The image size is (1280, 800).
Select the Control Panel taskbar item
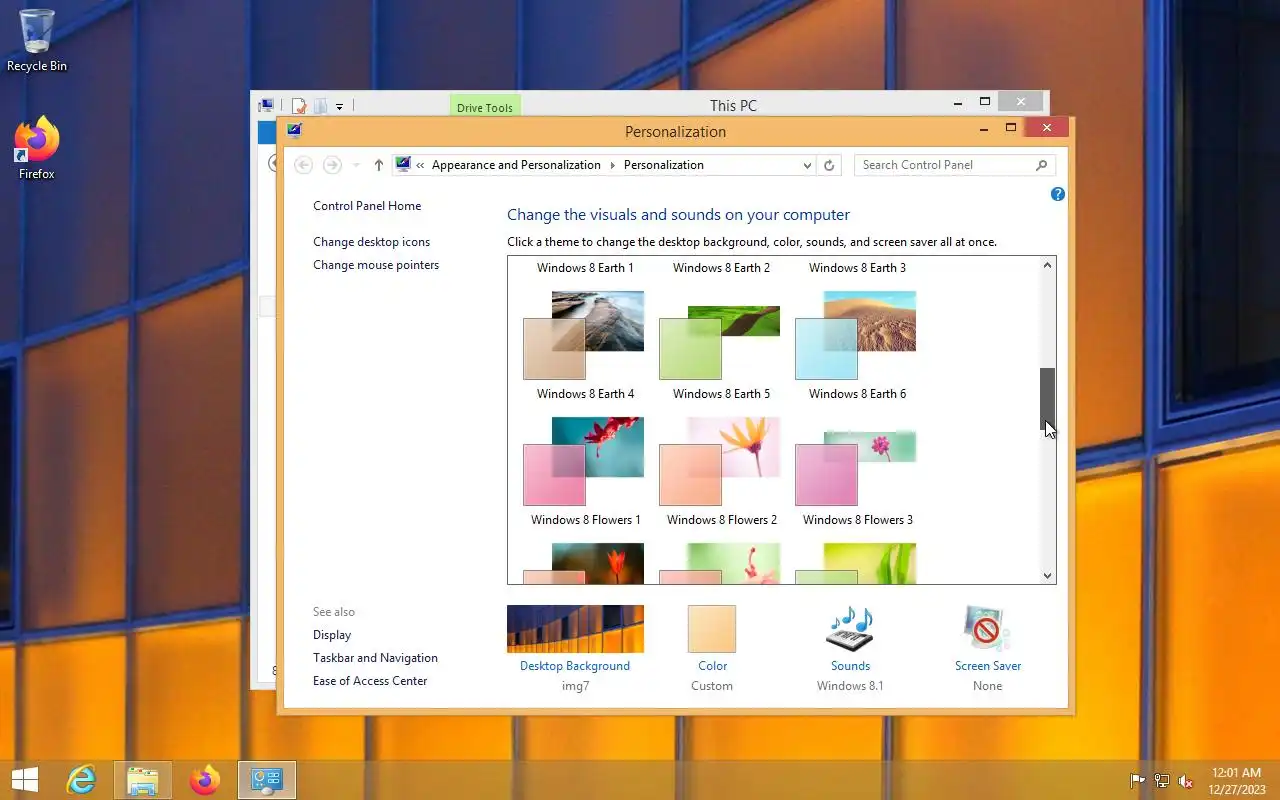click(x=267, y=780)
